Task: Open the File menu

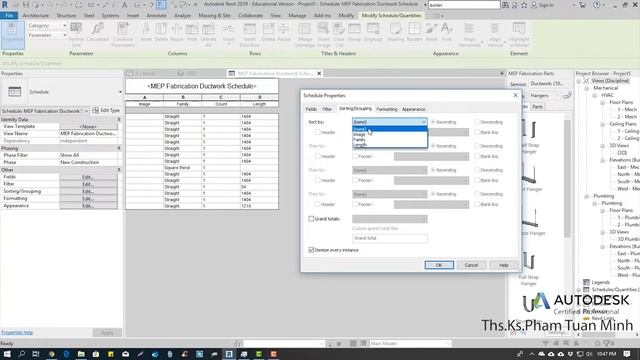Action: coord(9,16)
